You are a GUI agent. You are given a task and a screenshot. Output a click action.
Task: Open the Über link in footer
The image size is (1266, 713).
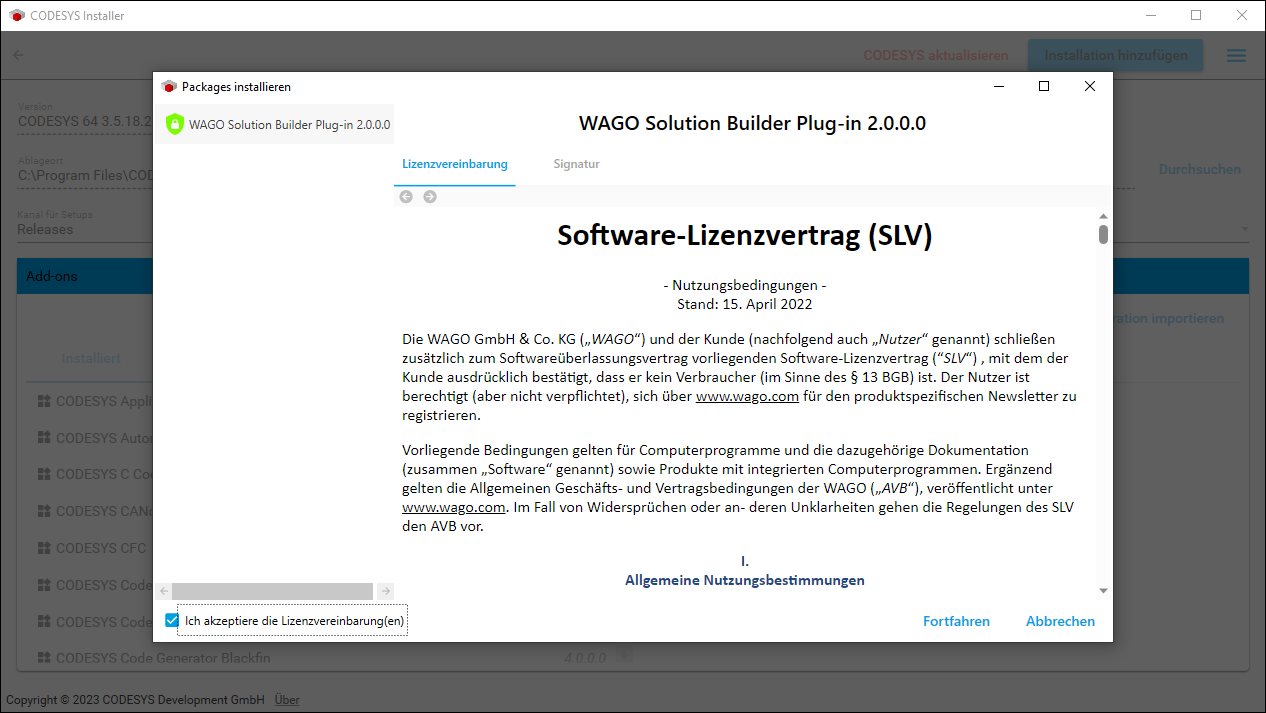pos(287,700)
